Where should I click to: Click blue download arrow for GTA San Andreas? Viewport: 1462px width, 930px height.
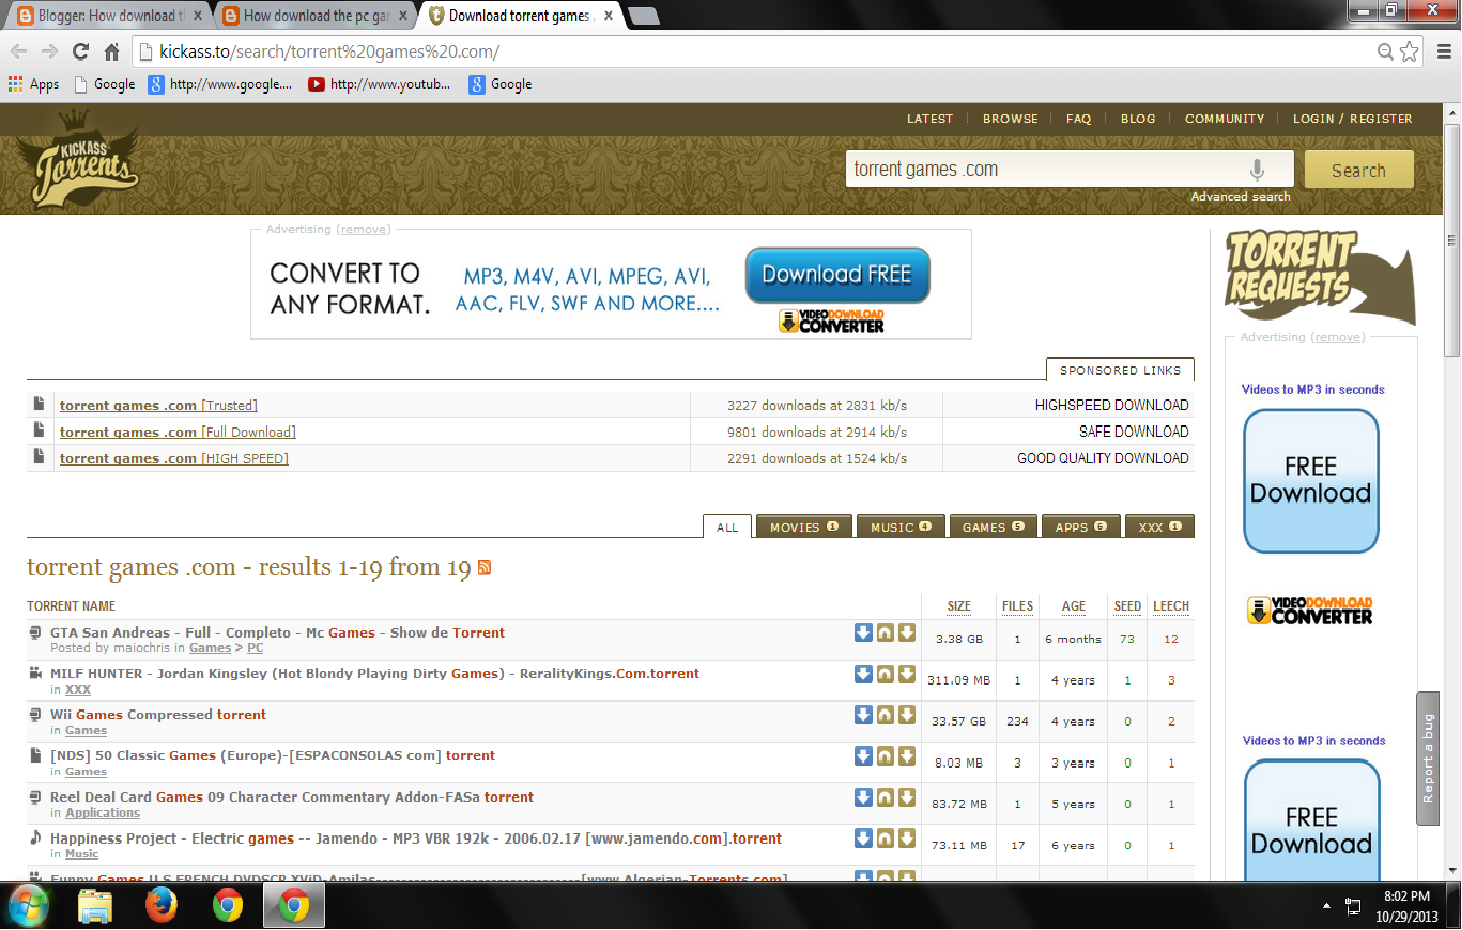(x=864, y=633)
